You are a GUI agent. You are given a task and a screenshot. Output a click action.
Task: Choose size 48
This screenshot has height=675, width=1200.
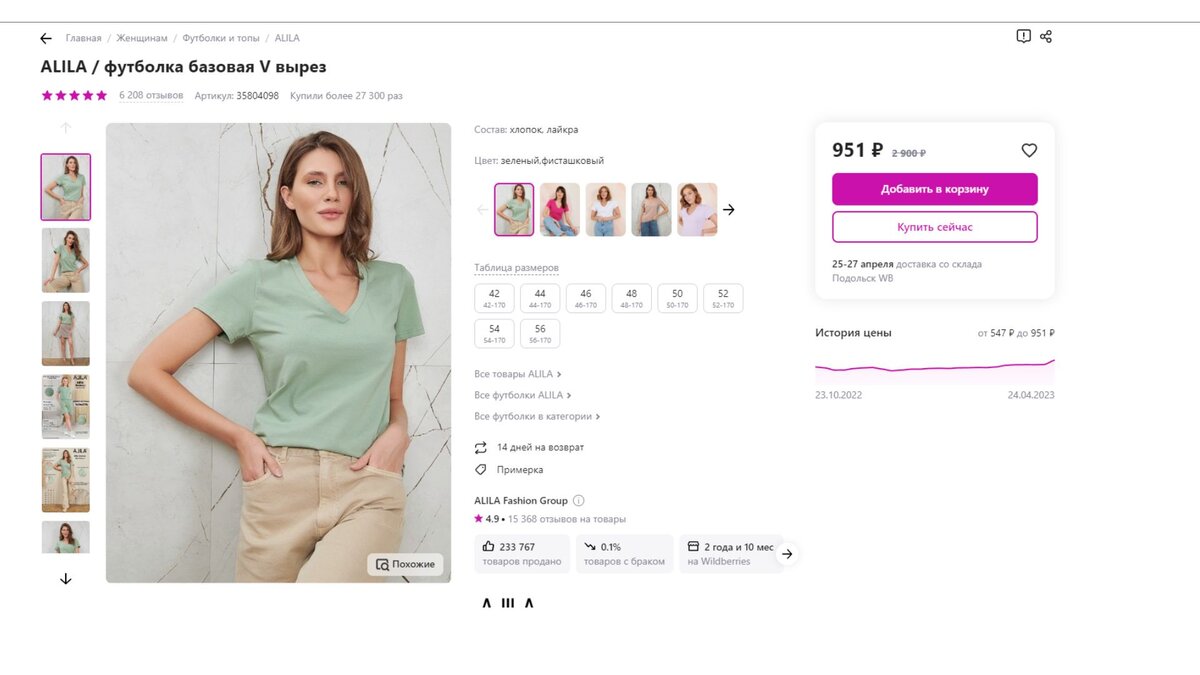pyautogui.click(x=632, y=298)
